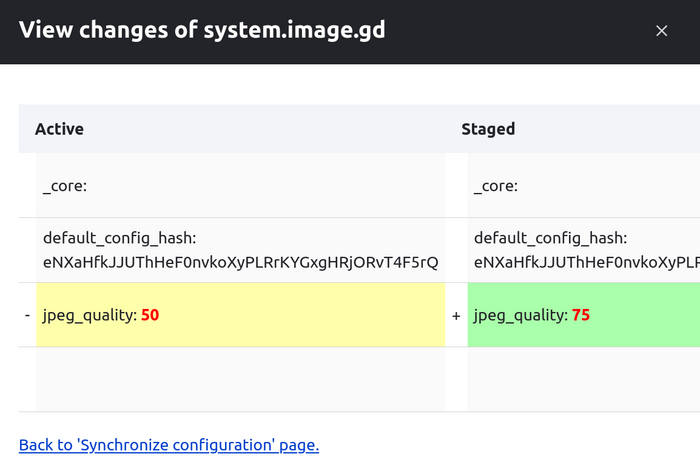Click the Active column header
This screenshot has height=468, width=700.
point(59,129)
